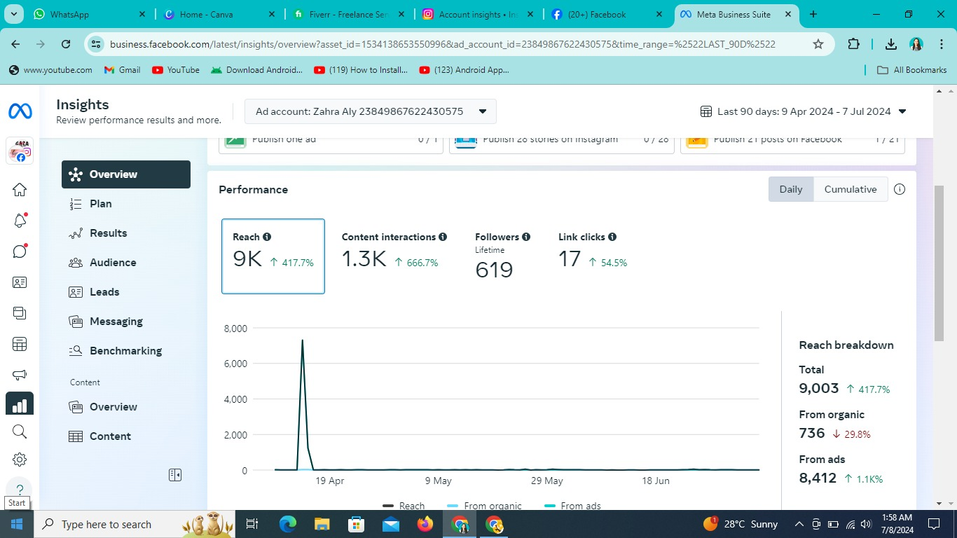This screenshot has height=538, width=957.
Task: Open the Gmail bookmark
Action: 122,70
